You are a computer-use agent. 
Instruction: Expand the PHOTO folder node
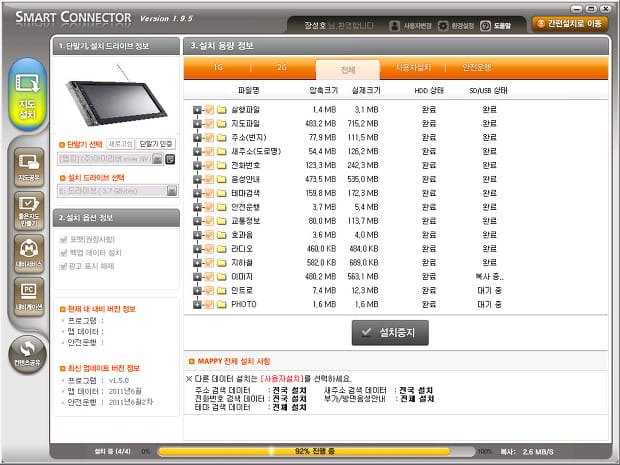coord(198,304)
